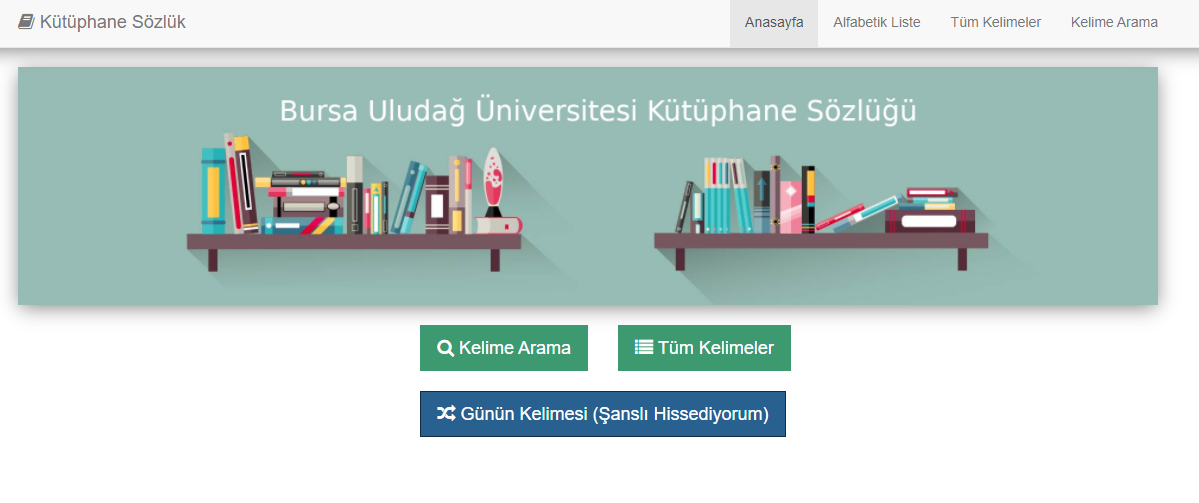Click the magnifier icon on green button
This screenshot has width=1199, height=503.
click(x=445, y=349)
